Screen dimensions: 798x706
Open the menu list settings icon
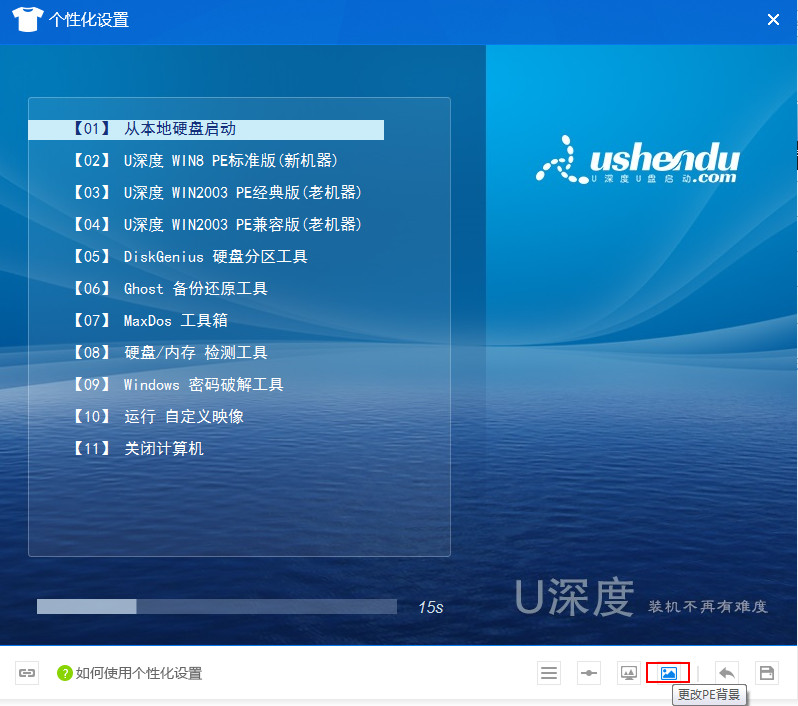pos(549,673)
